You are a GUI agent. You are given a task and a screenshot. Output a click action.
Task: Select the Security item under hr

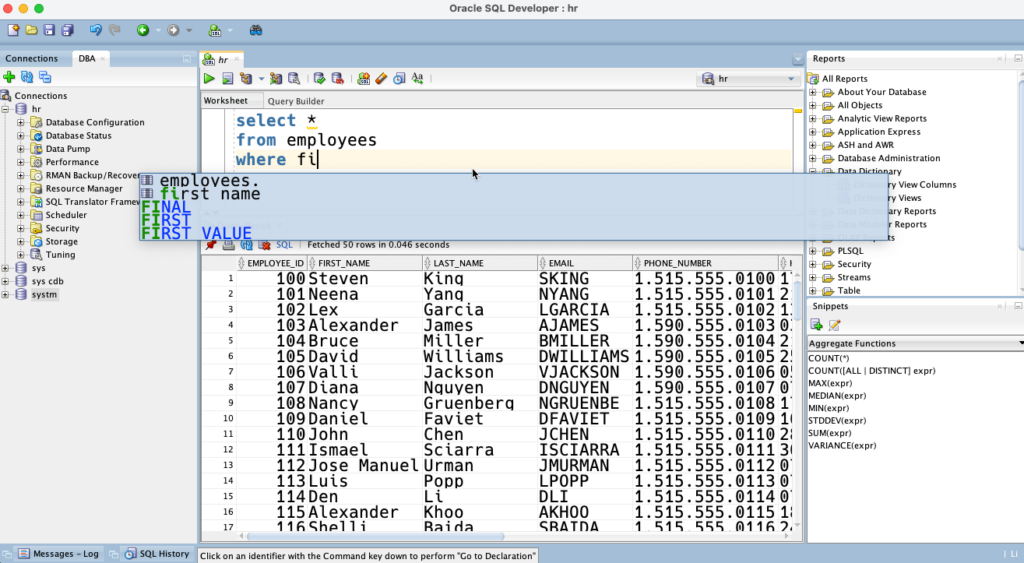(62, 228)
